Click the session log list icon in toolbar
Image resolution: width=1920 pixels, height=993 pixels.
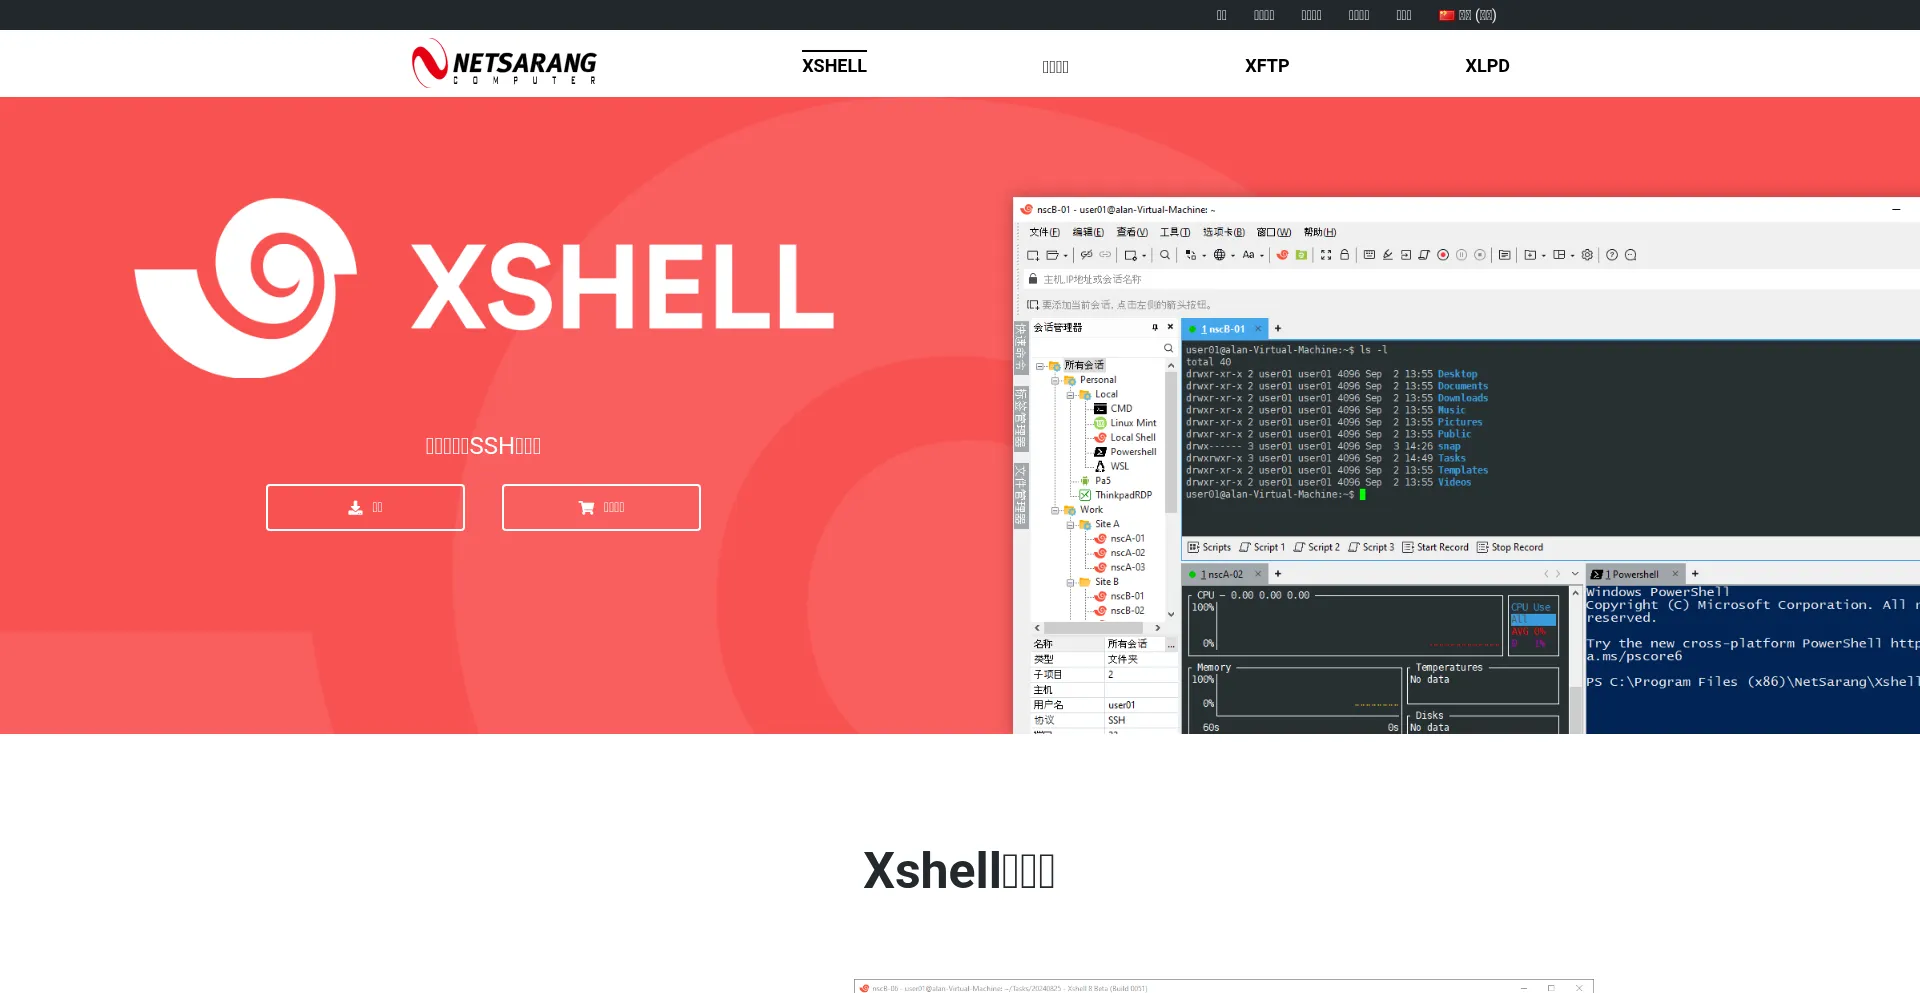coord(1504,255)
